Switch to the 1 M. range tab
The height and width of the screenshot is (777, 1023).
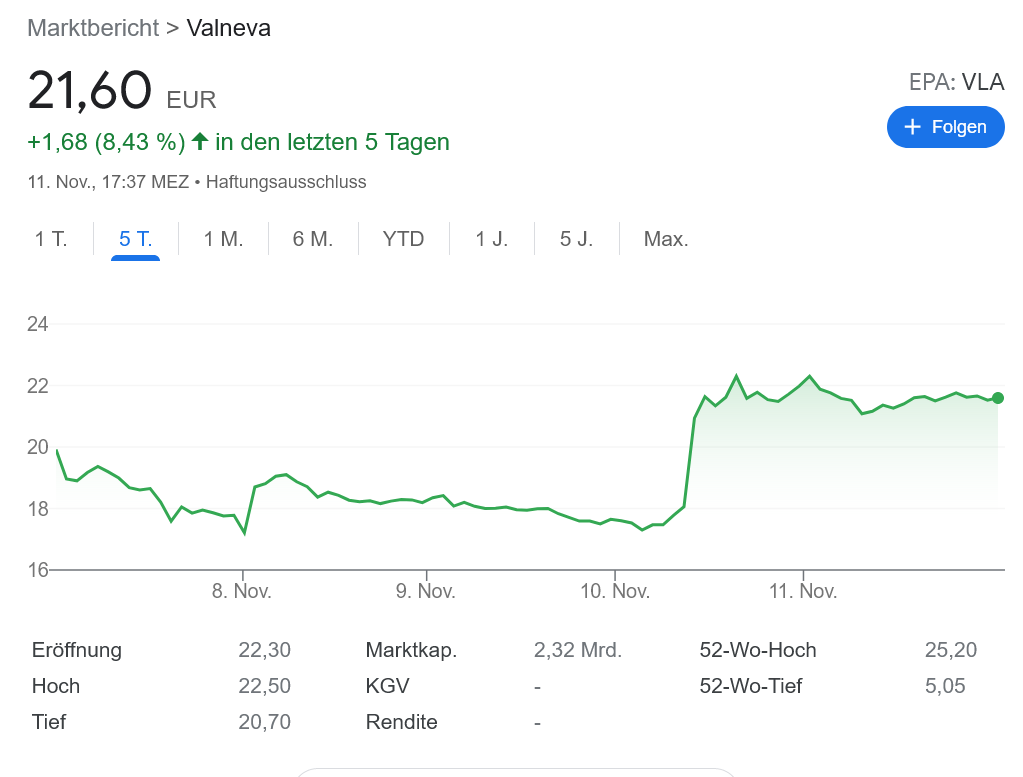[223, 239]
